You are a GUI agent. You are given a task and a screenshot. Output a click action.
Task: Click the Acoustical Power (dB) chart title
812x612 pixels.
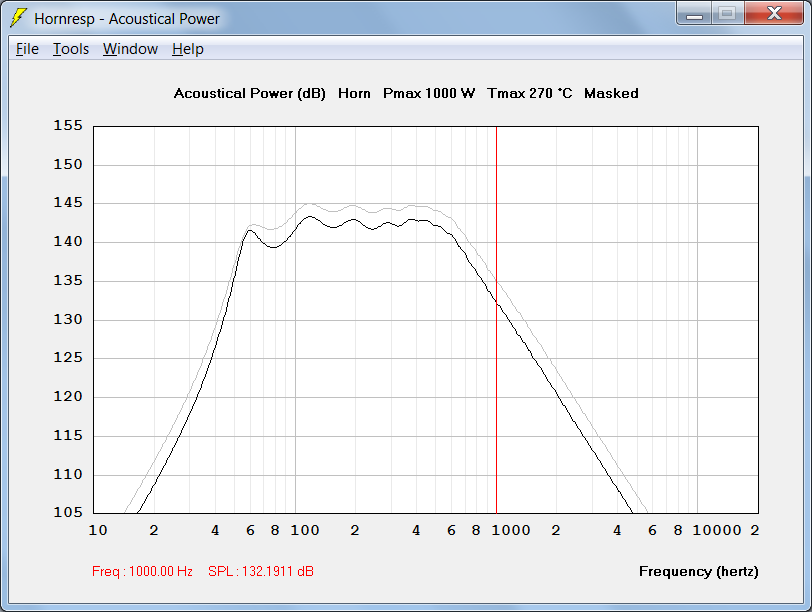[x=250, y=94]
